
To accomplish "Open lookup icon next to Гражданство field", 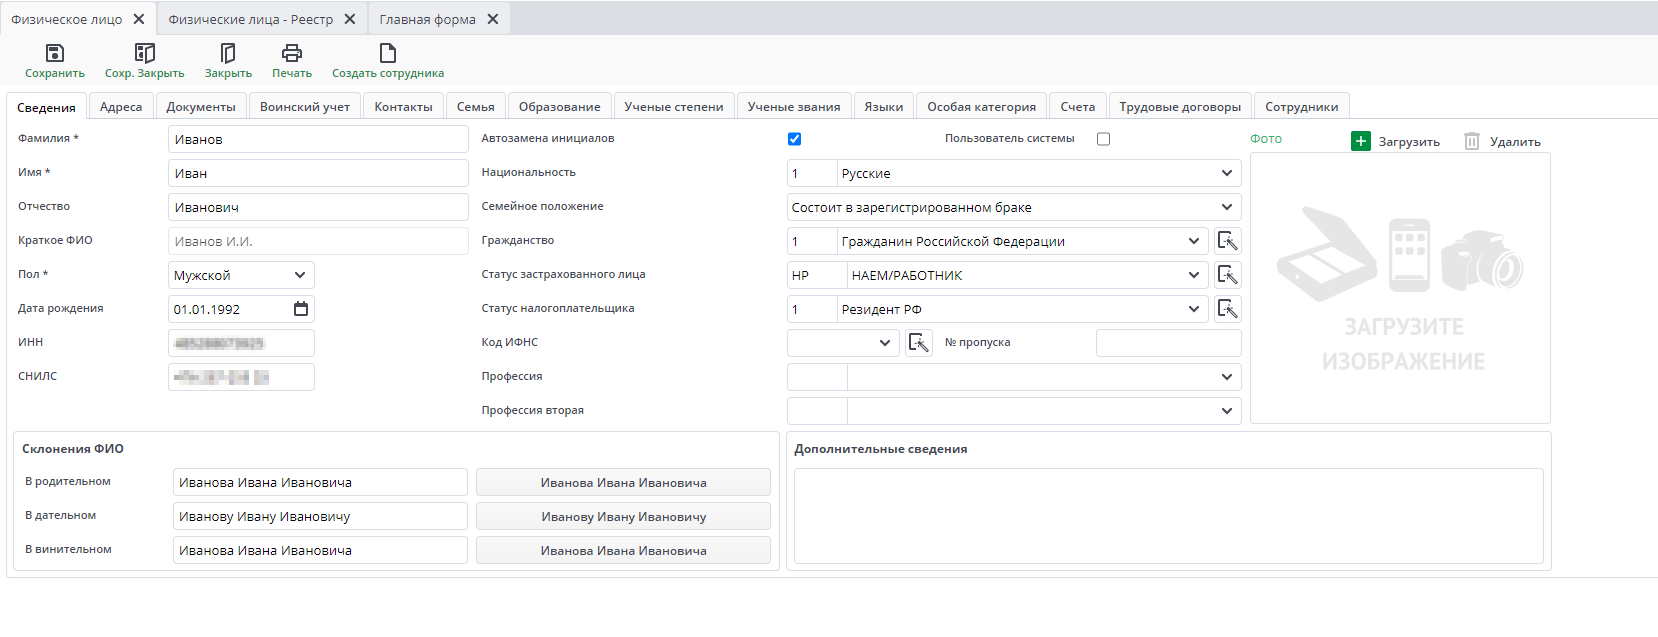I will coord(1227,241).
